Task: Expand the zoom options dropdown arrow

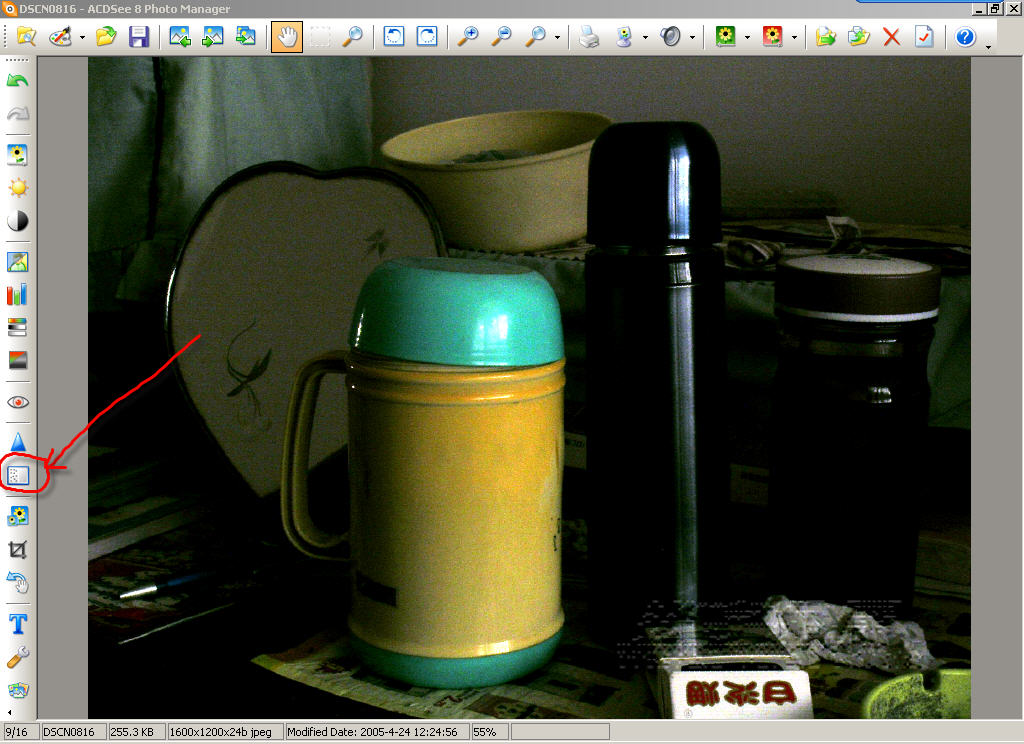Action: click(556, 38)
